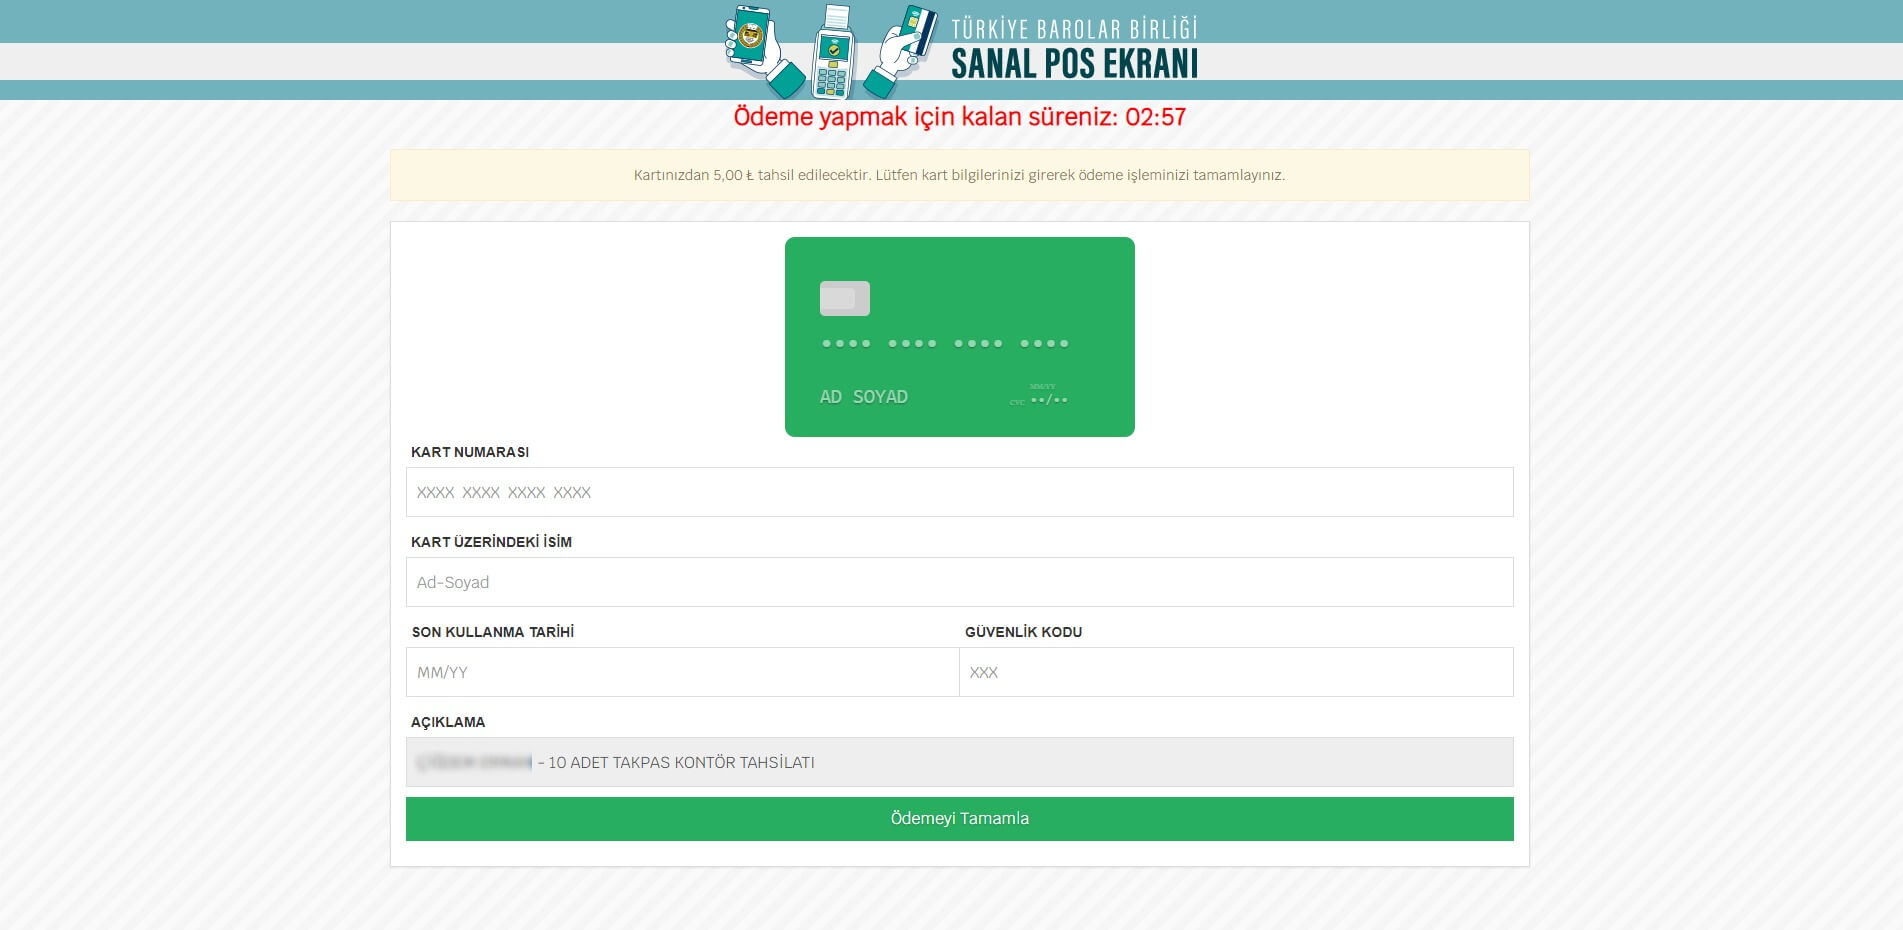Screen dimensions: 1903x930
Task: Click the expiry date placeholder on card
Action: [1048, 399]
